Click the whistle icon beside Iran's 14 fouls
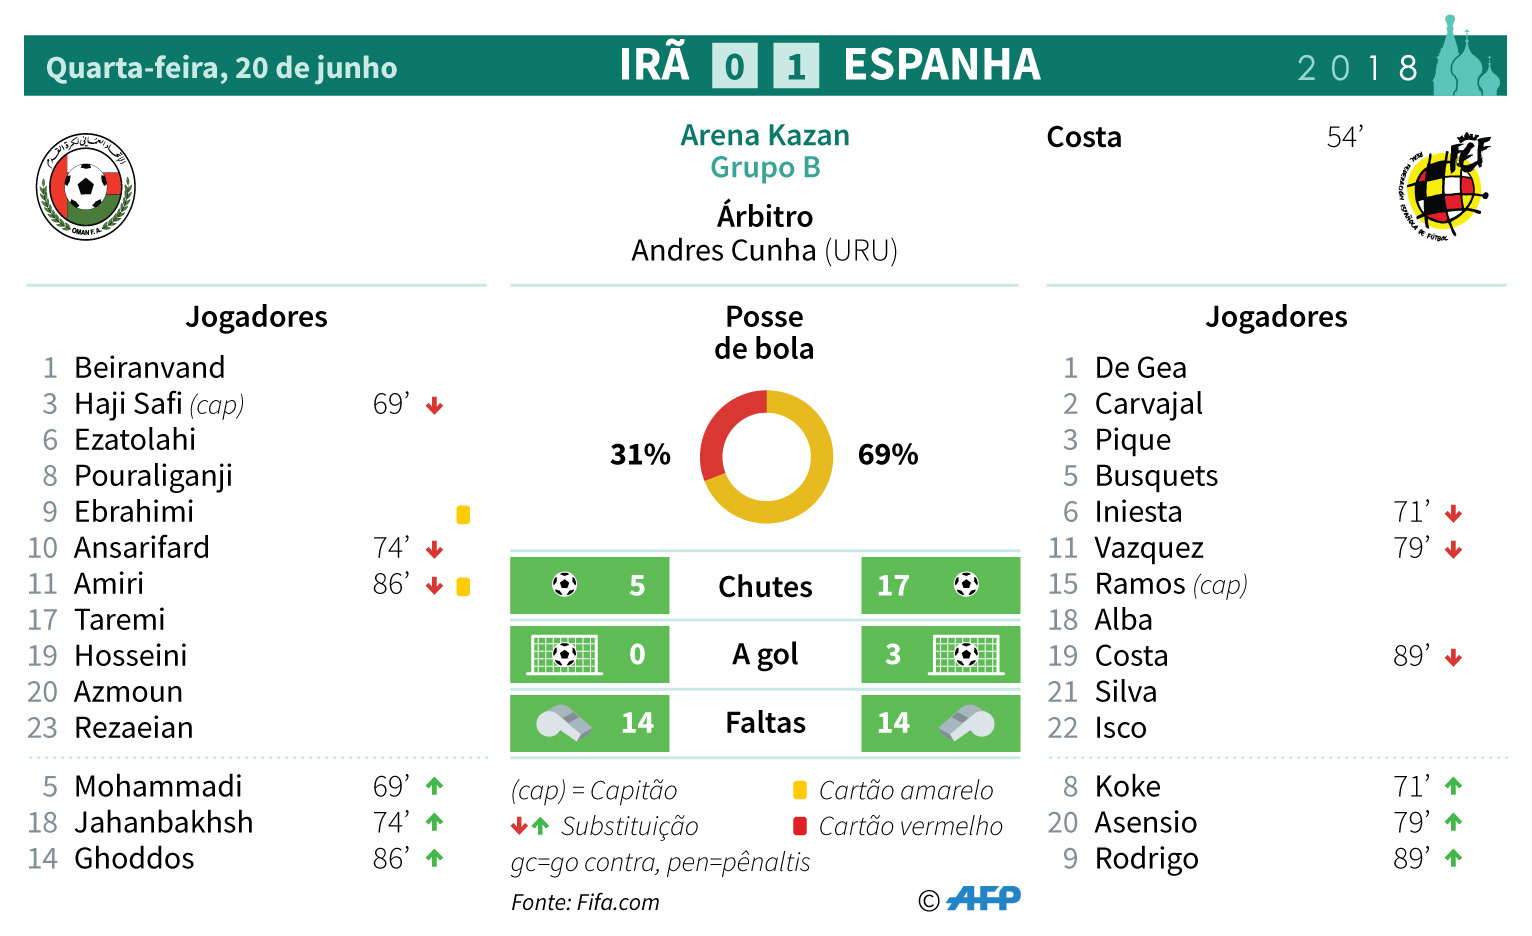This screenshot has width=1532, height=936. point(563,722)
